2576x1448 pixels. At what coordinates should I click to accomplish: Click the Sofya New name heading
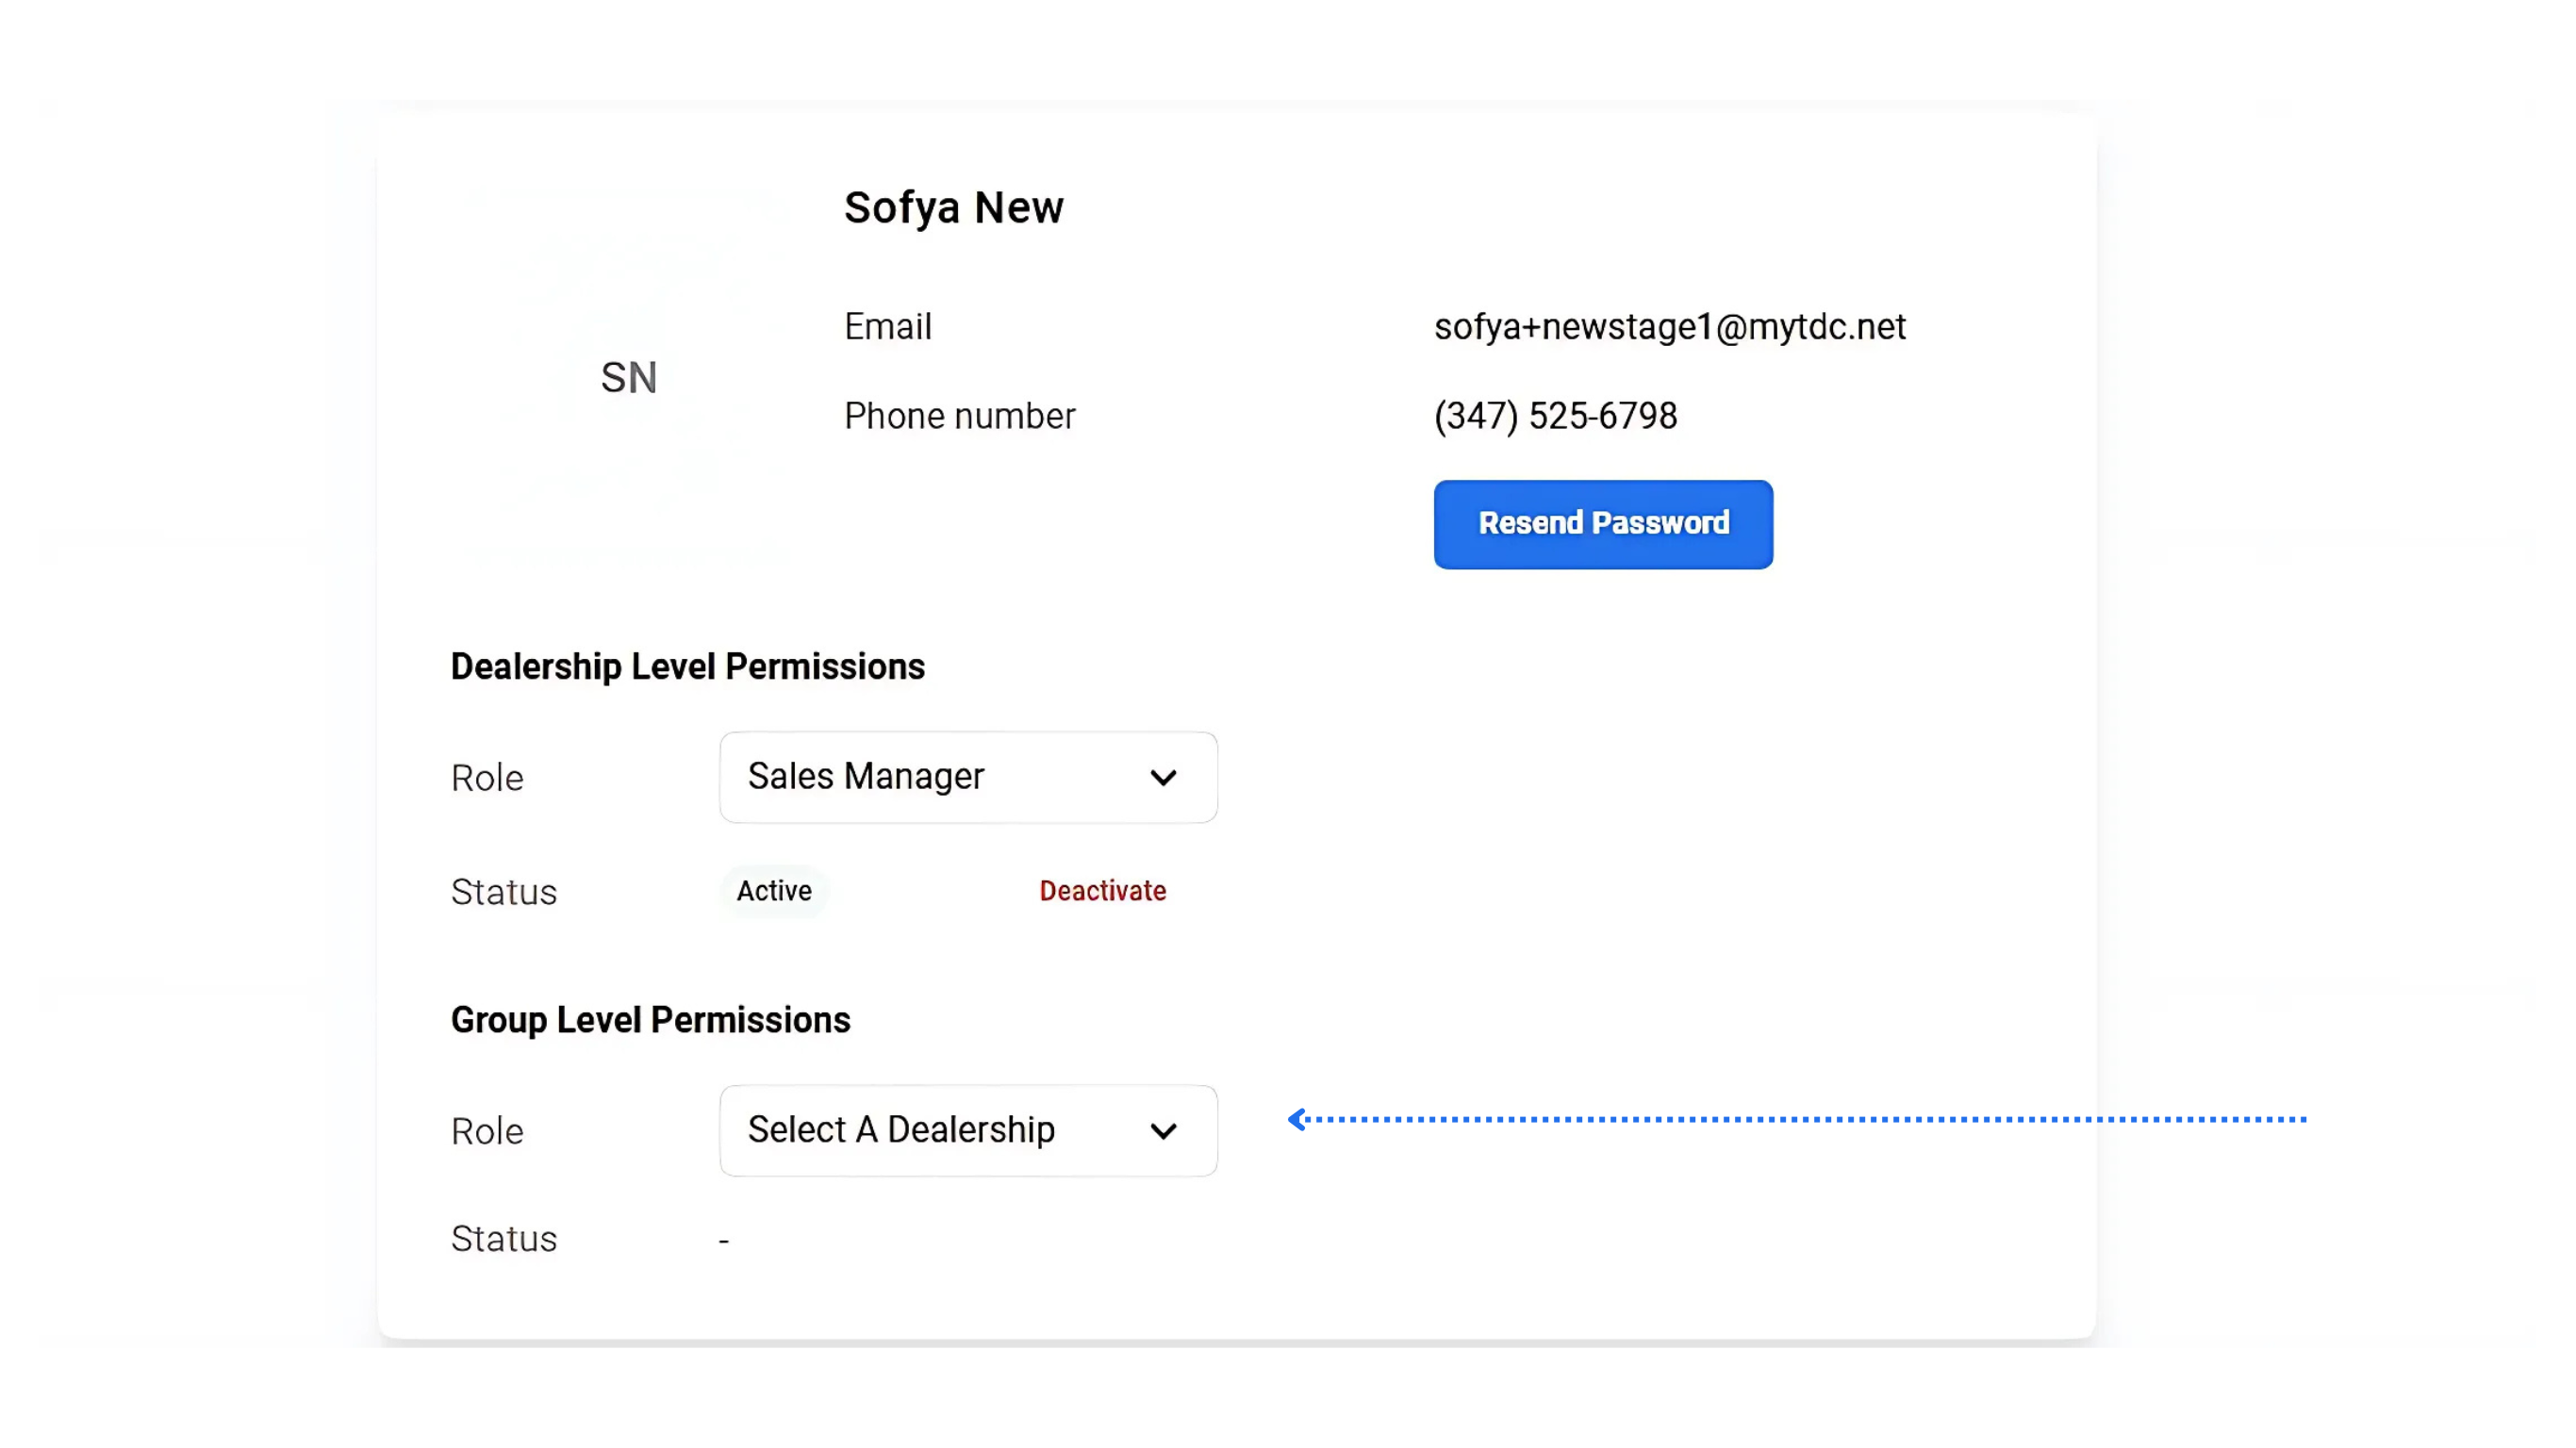953,208
